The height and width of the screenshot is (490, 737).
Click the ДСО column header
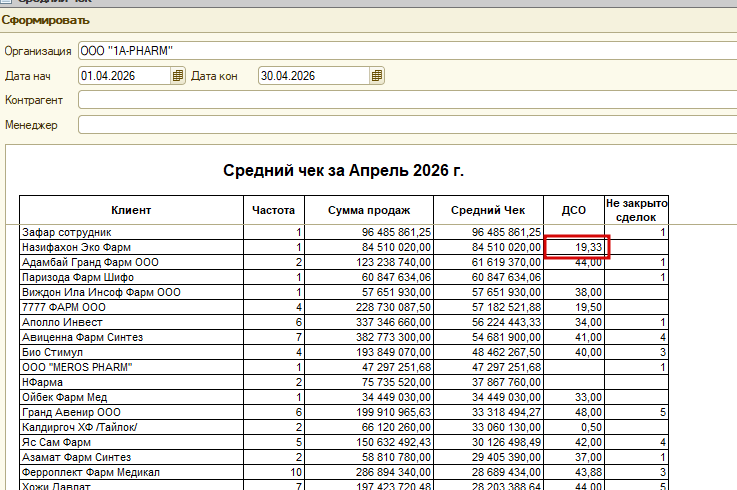[574, 210]
